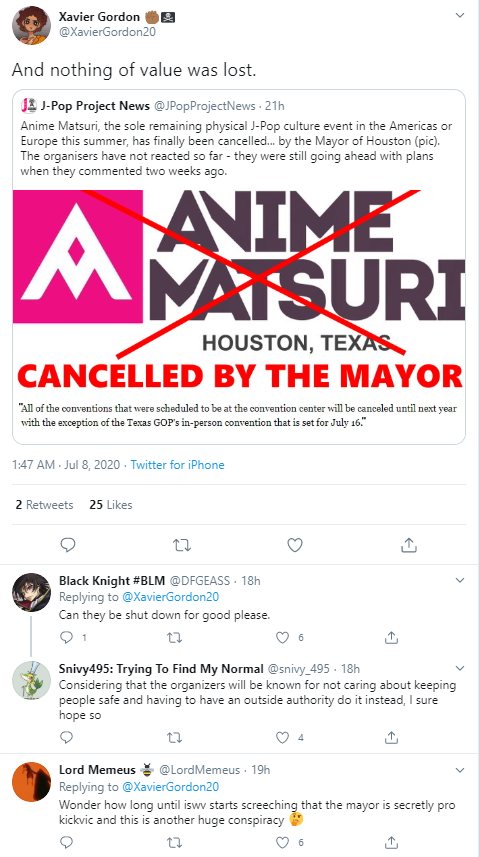View the 2 Retweets list
479x857 pixels.
tap(44, 504)
